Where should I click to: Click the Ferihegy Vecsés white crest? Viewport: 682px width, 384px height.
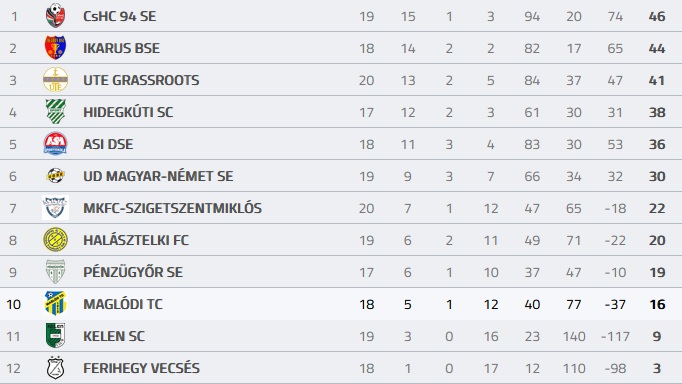click(55, 368)
